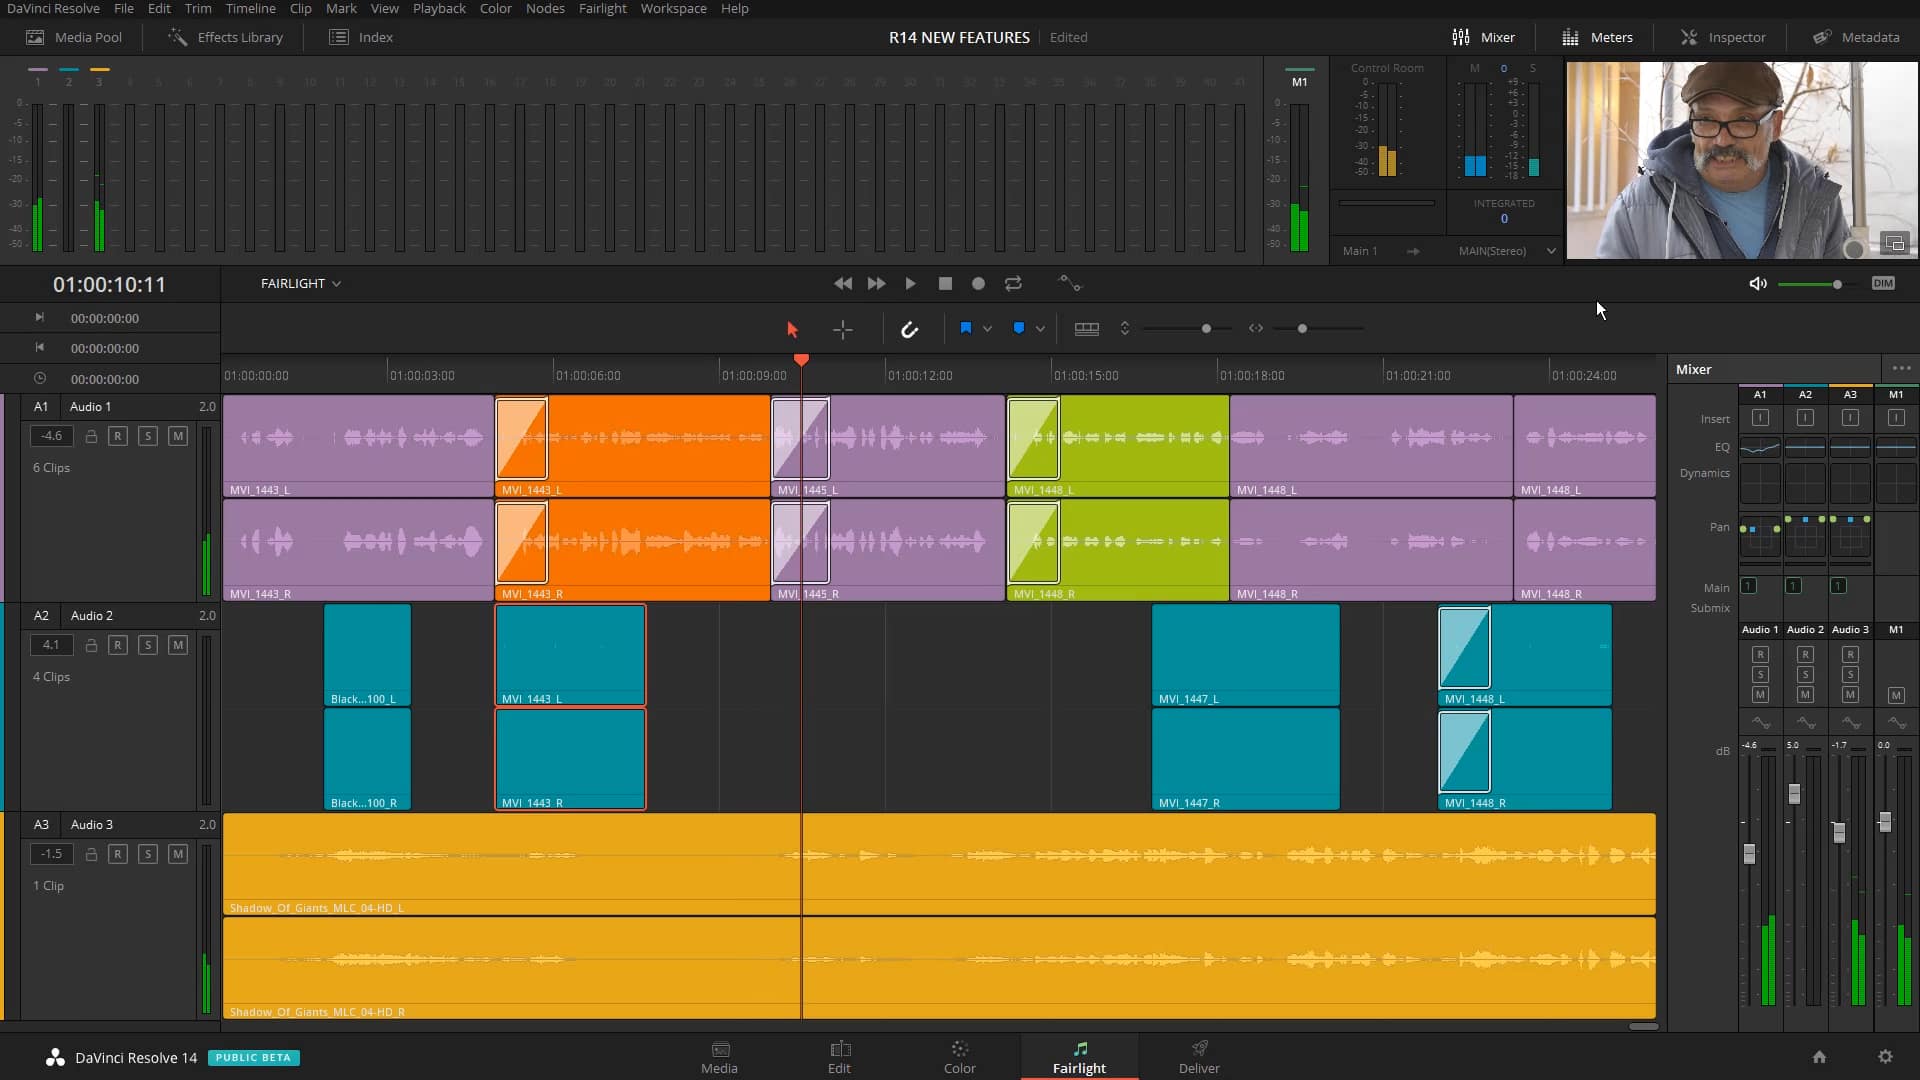The width and height of the screenshot is (1920, 1080).
Task: Click A2 Pan control in Mixer
Action: (1805, 538)
